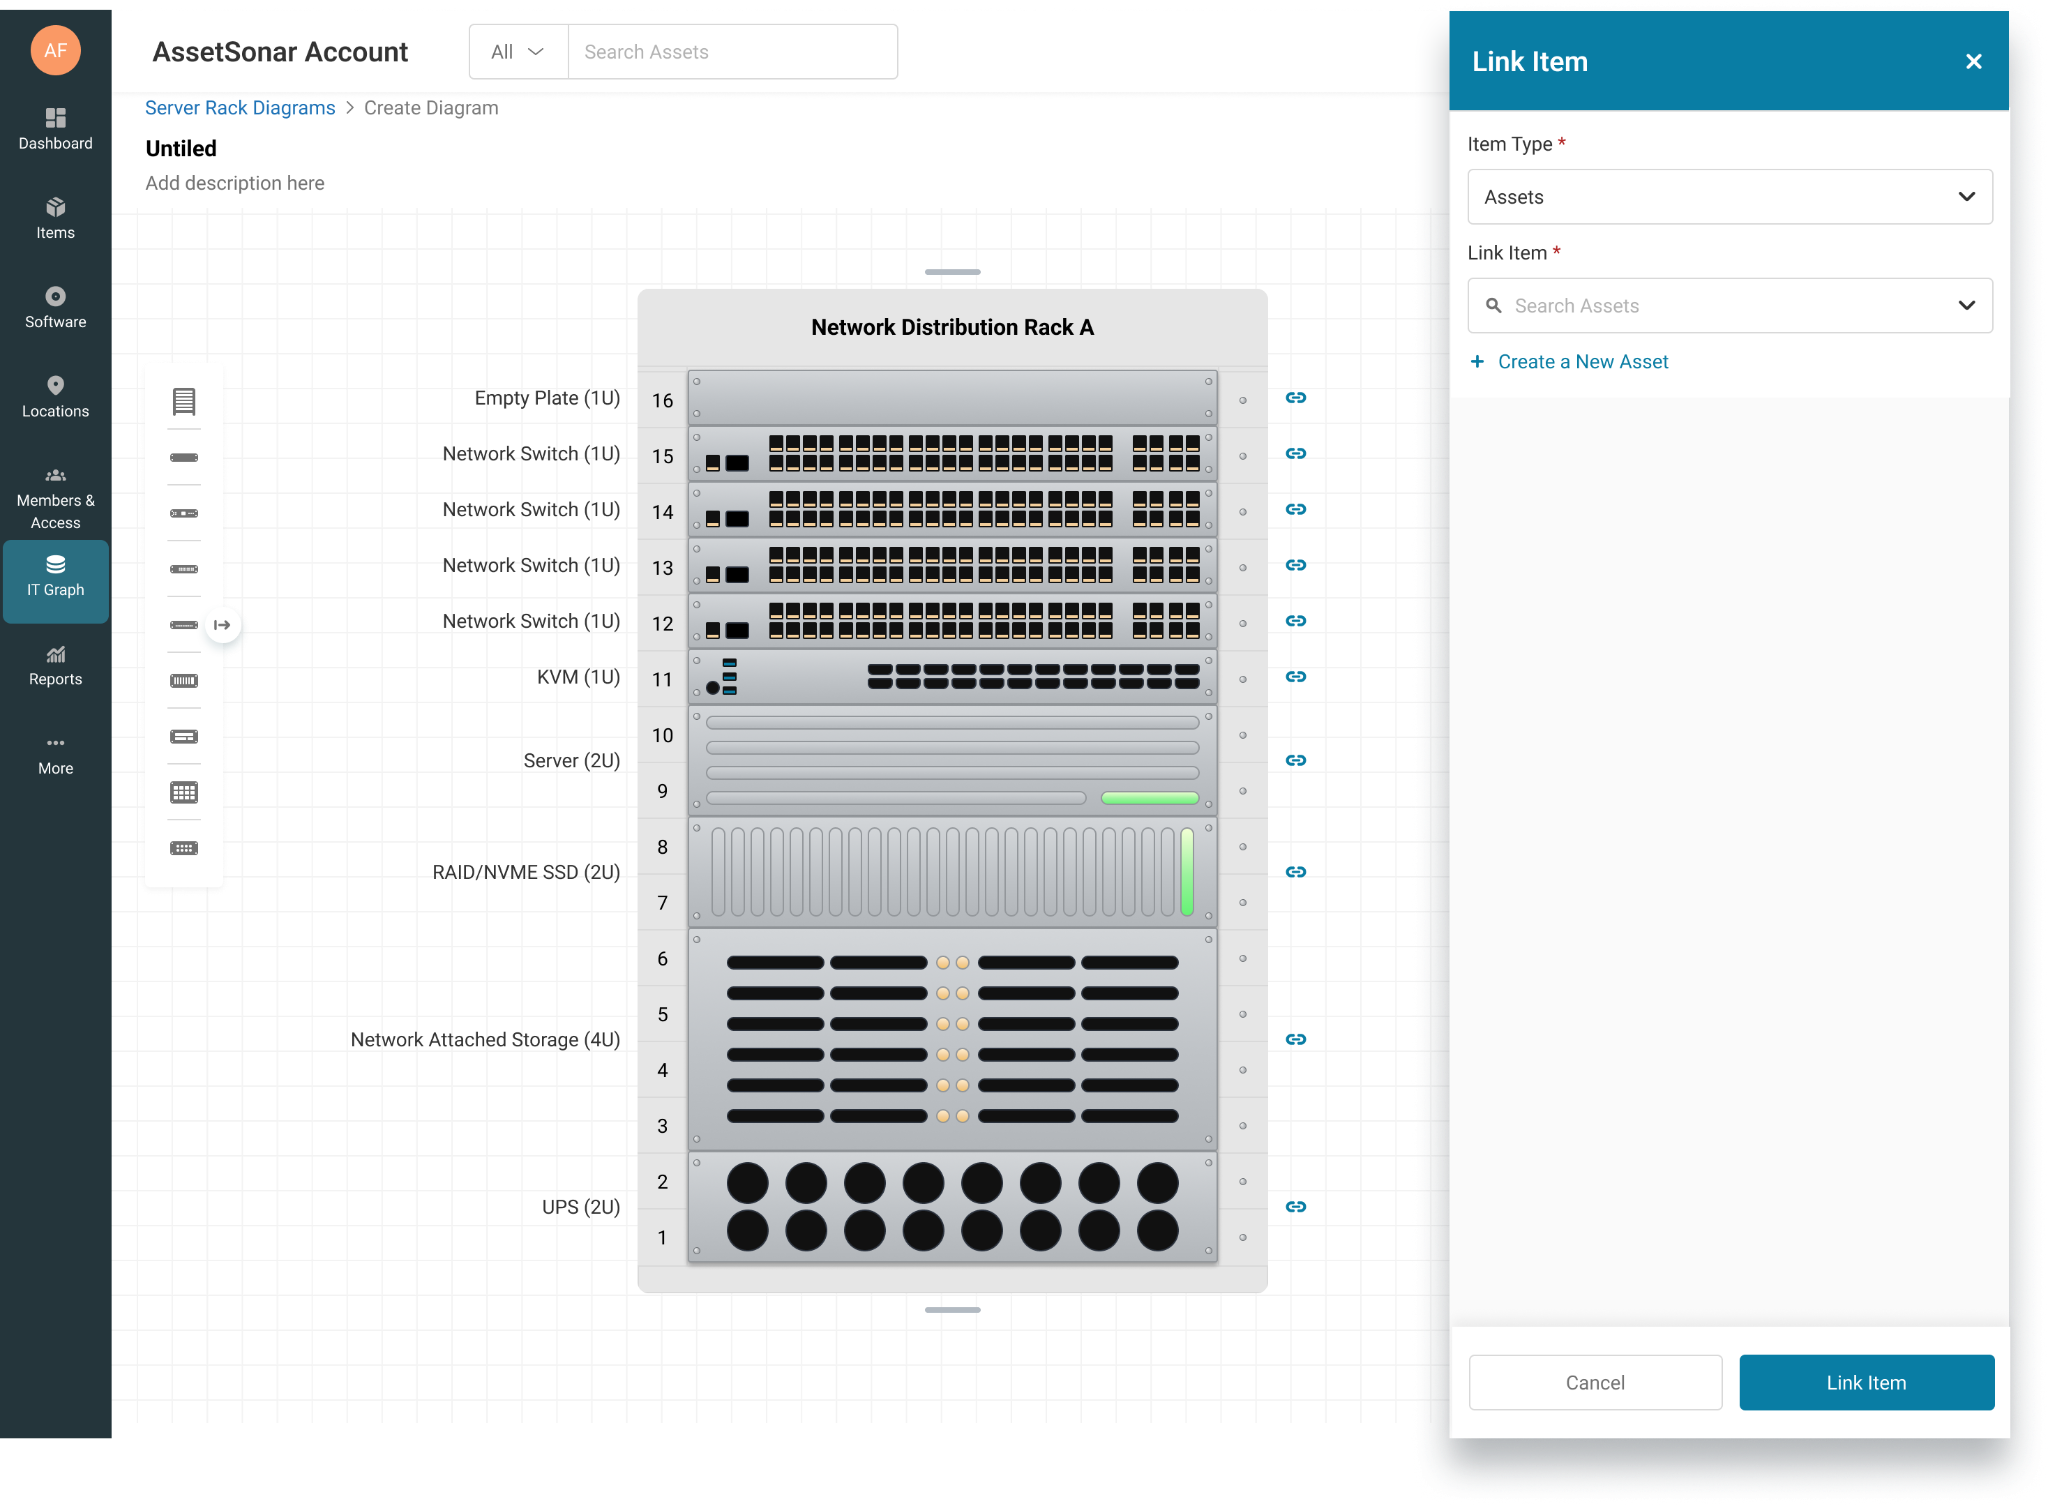Screen dimensions: 2048x1505
Task: Go to Software section
Action: (56, 307)
